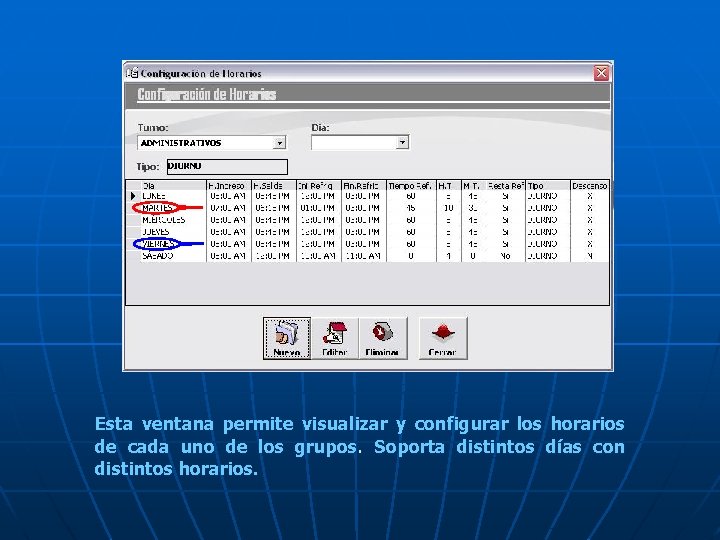Image resolution: width=720 pixels, height=540 pixels.
Task: Click the Tipo field showing DIURNO
Action: coord(227,166)
